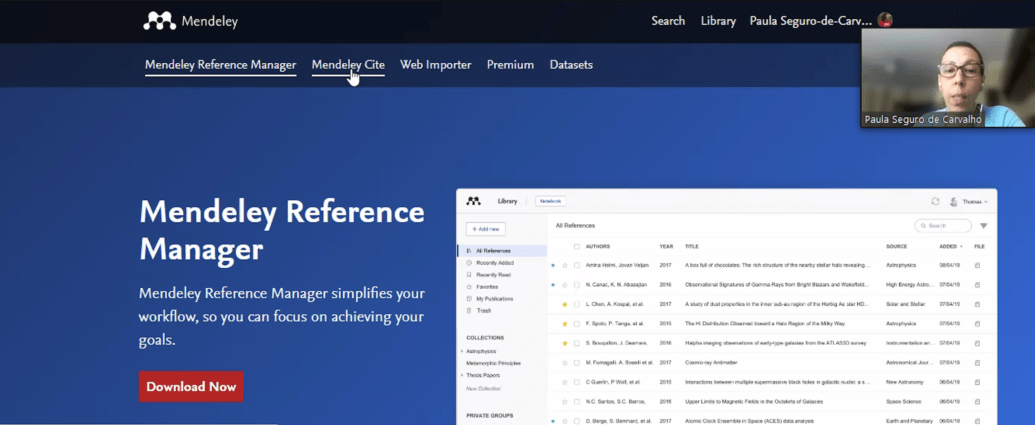The image size is (1035, 425).
Task: Expand the Thesis Papers collection
Action: pyautogui.click(x=462, y=375)
